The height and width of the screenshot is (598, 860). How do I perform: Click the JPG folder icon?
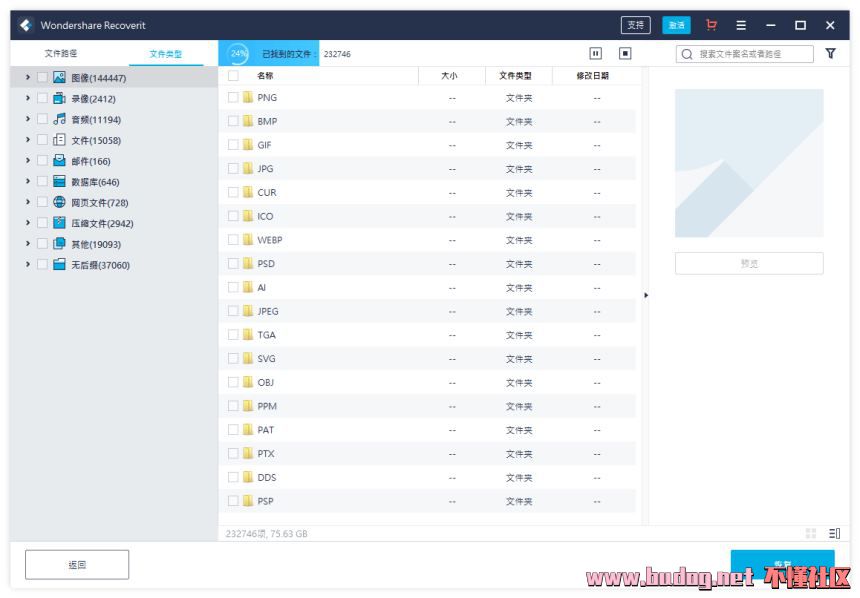(248, 168)
